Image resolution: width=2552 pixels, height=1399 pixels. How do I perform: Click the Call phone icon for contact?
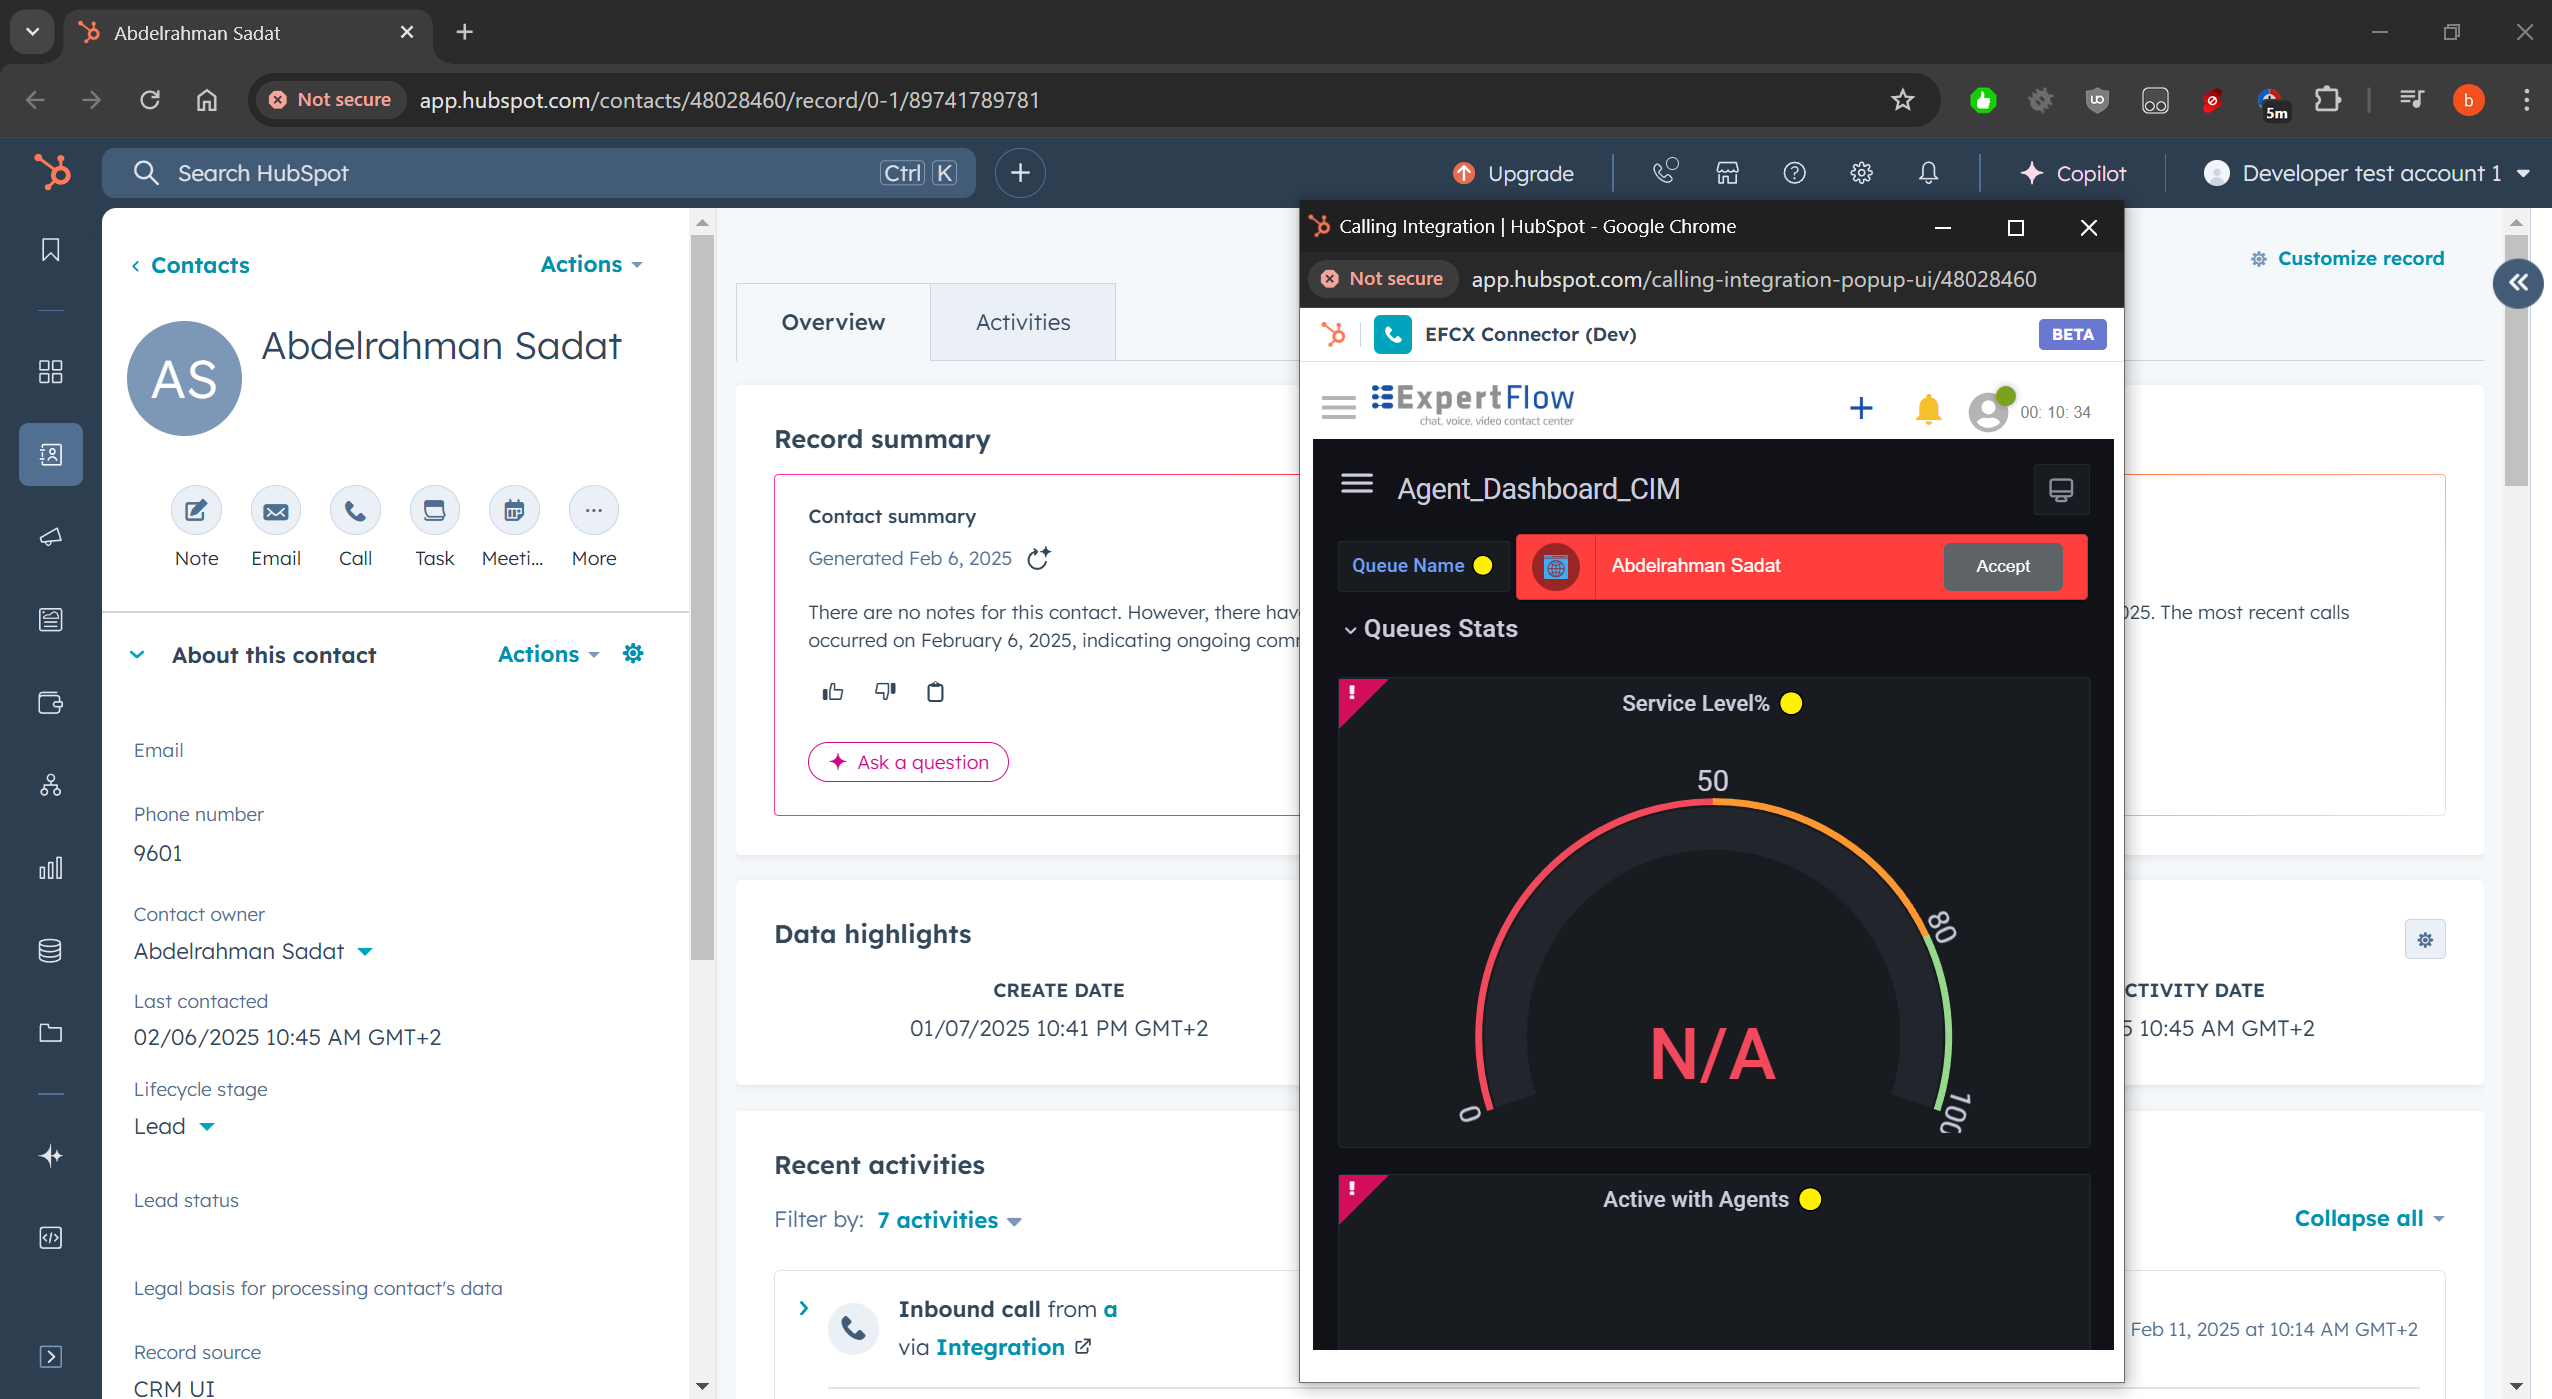click(355, 511)
